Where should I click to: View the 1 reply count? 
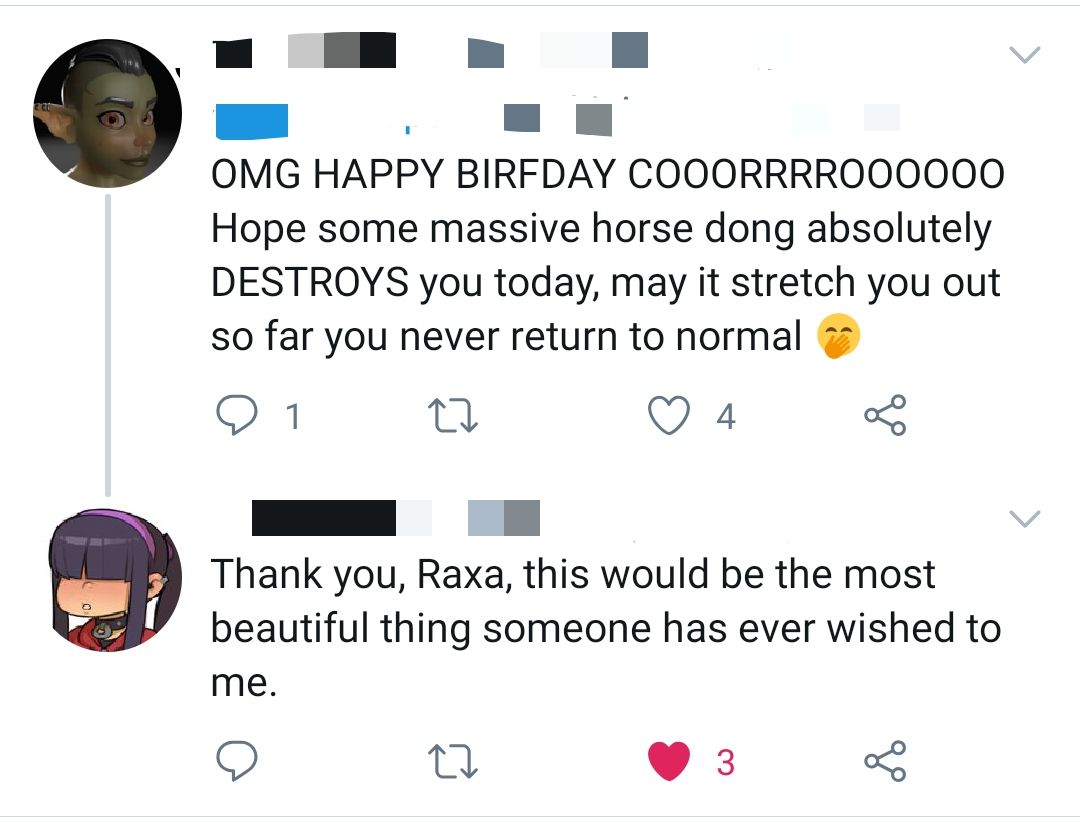[293, 416]
